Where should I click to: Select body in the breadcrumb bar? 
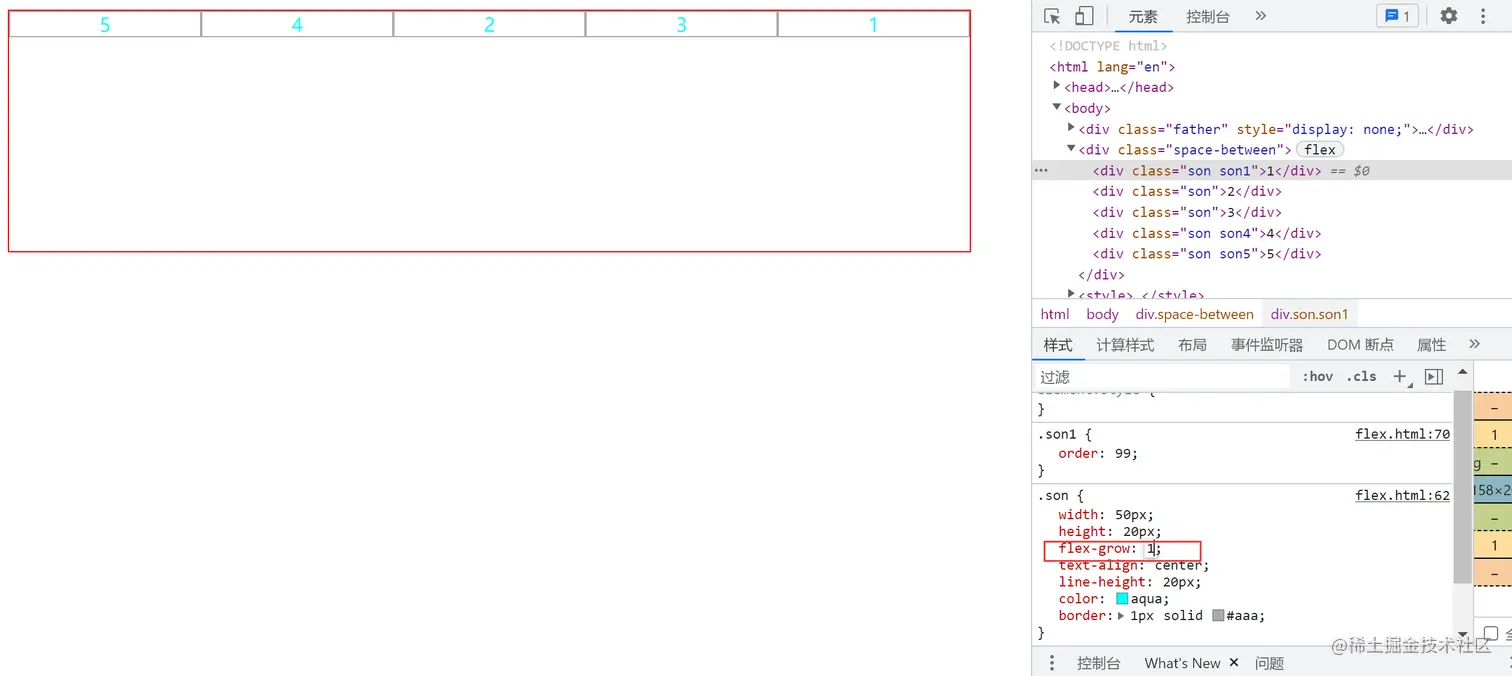[x=1102, y=314]
